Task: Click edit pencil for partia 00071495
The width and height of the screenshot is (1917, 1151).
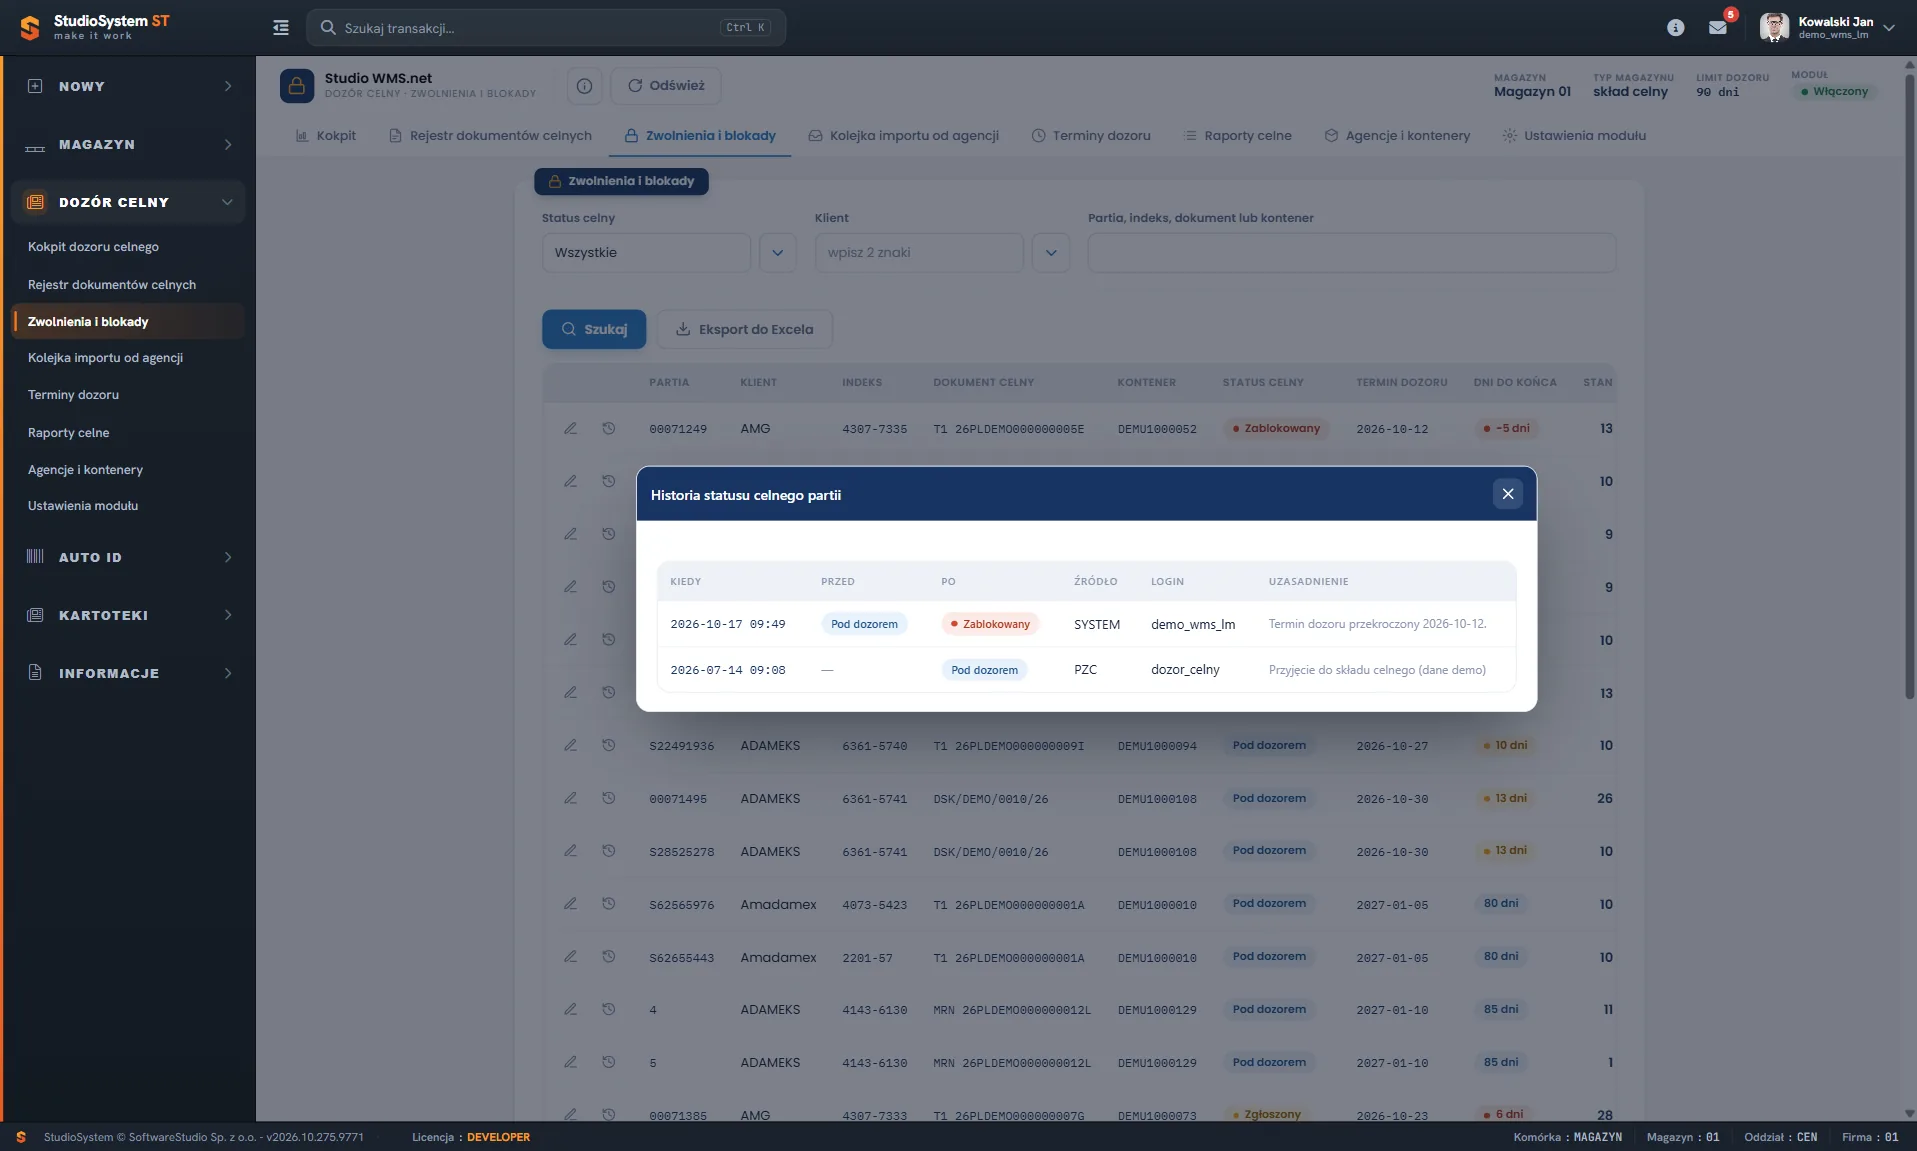Action: 570,798
